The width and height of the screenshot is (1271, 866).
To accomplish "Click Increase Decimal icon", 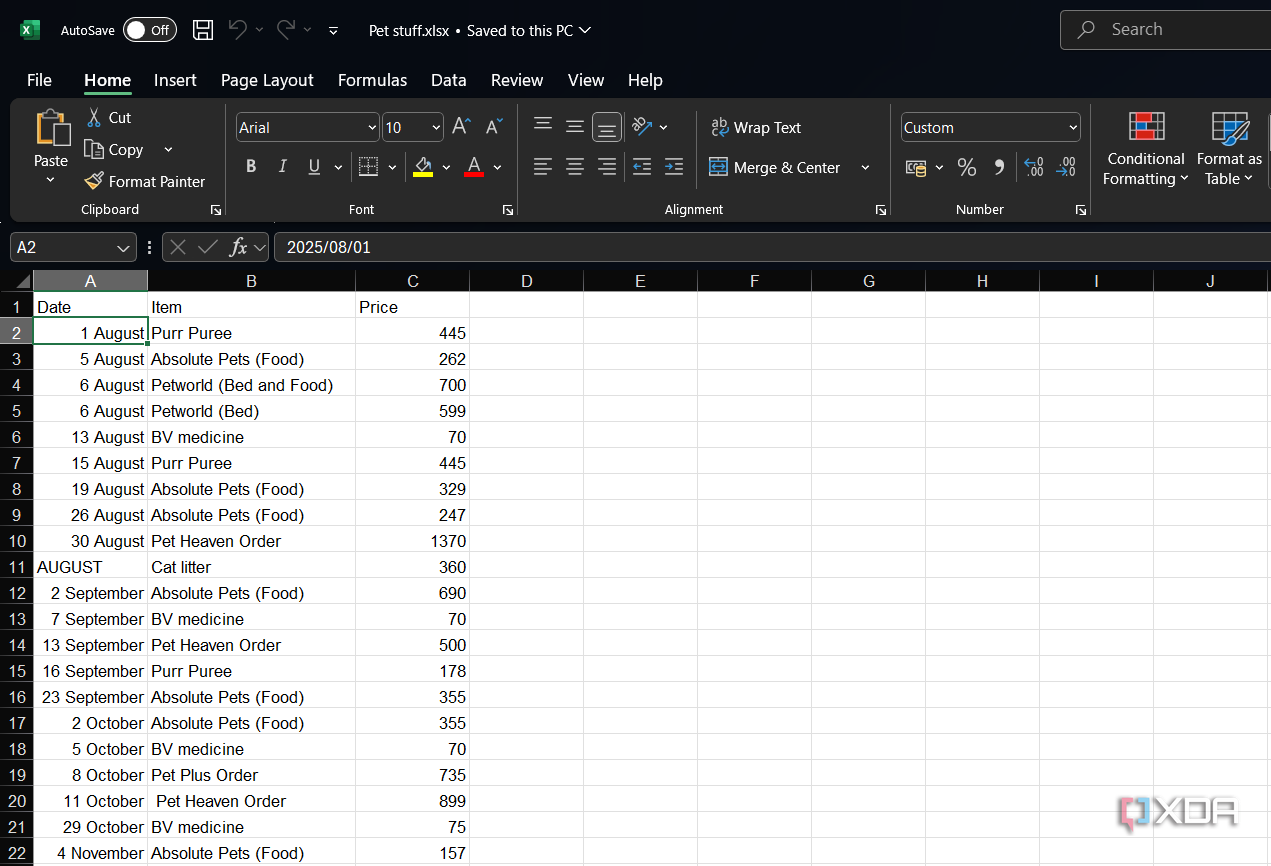I will point(1034,167).
